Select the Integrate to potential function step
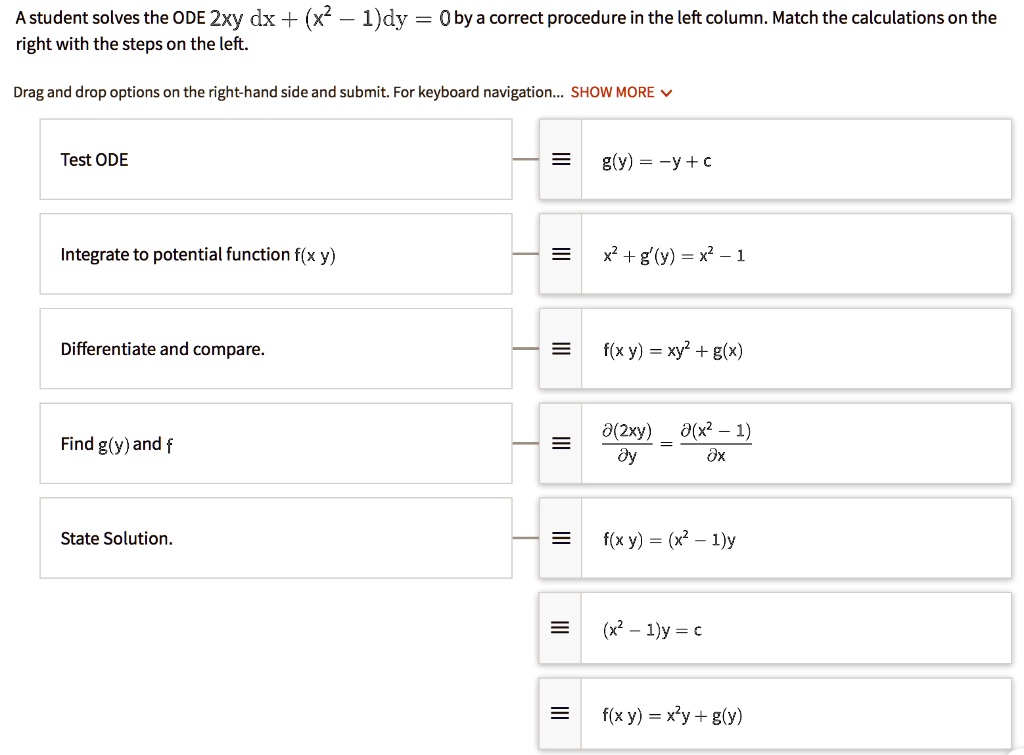The width and height of the screenshot is (1024, 755). (275, 254)
